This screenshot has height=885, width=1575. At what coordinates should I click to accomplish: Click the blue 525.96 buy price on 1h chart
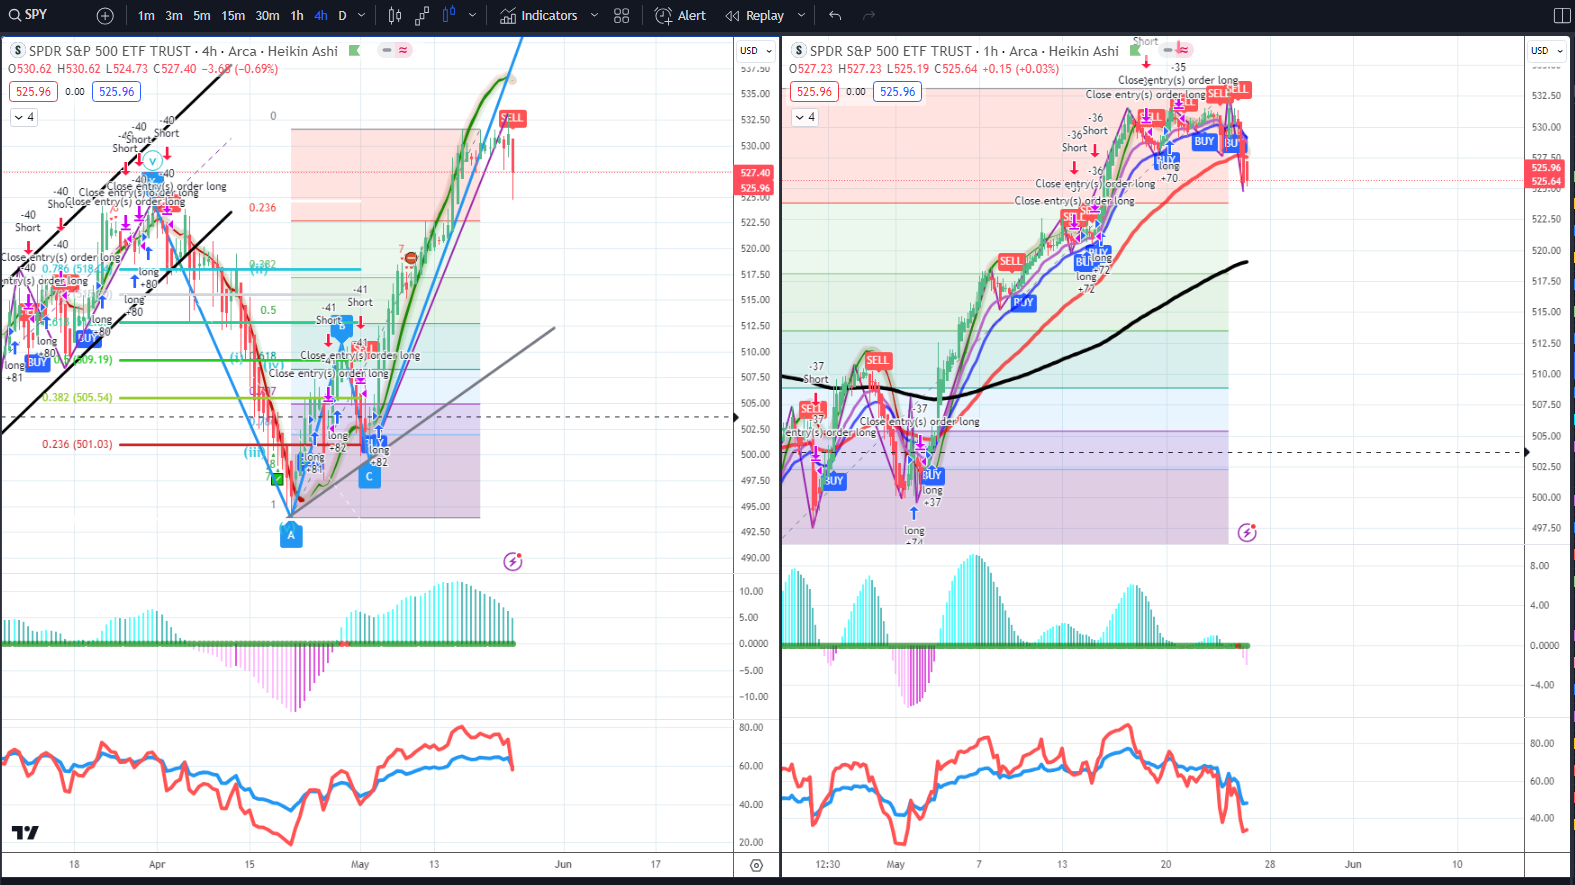(897, 92)
